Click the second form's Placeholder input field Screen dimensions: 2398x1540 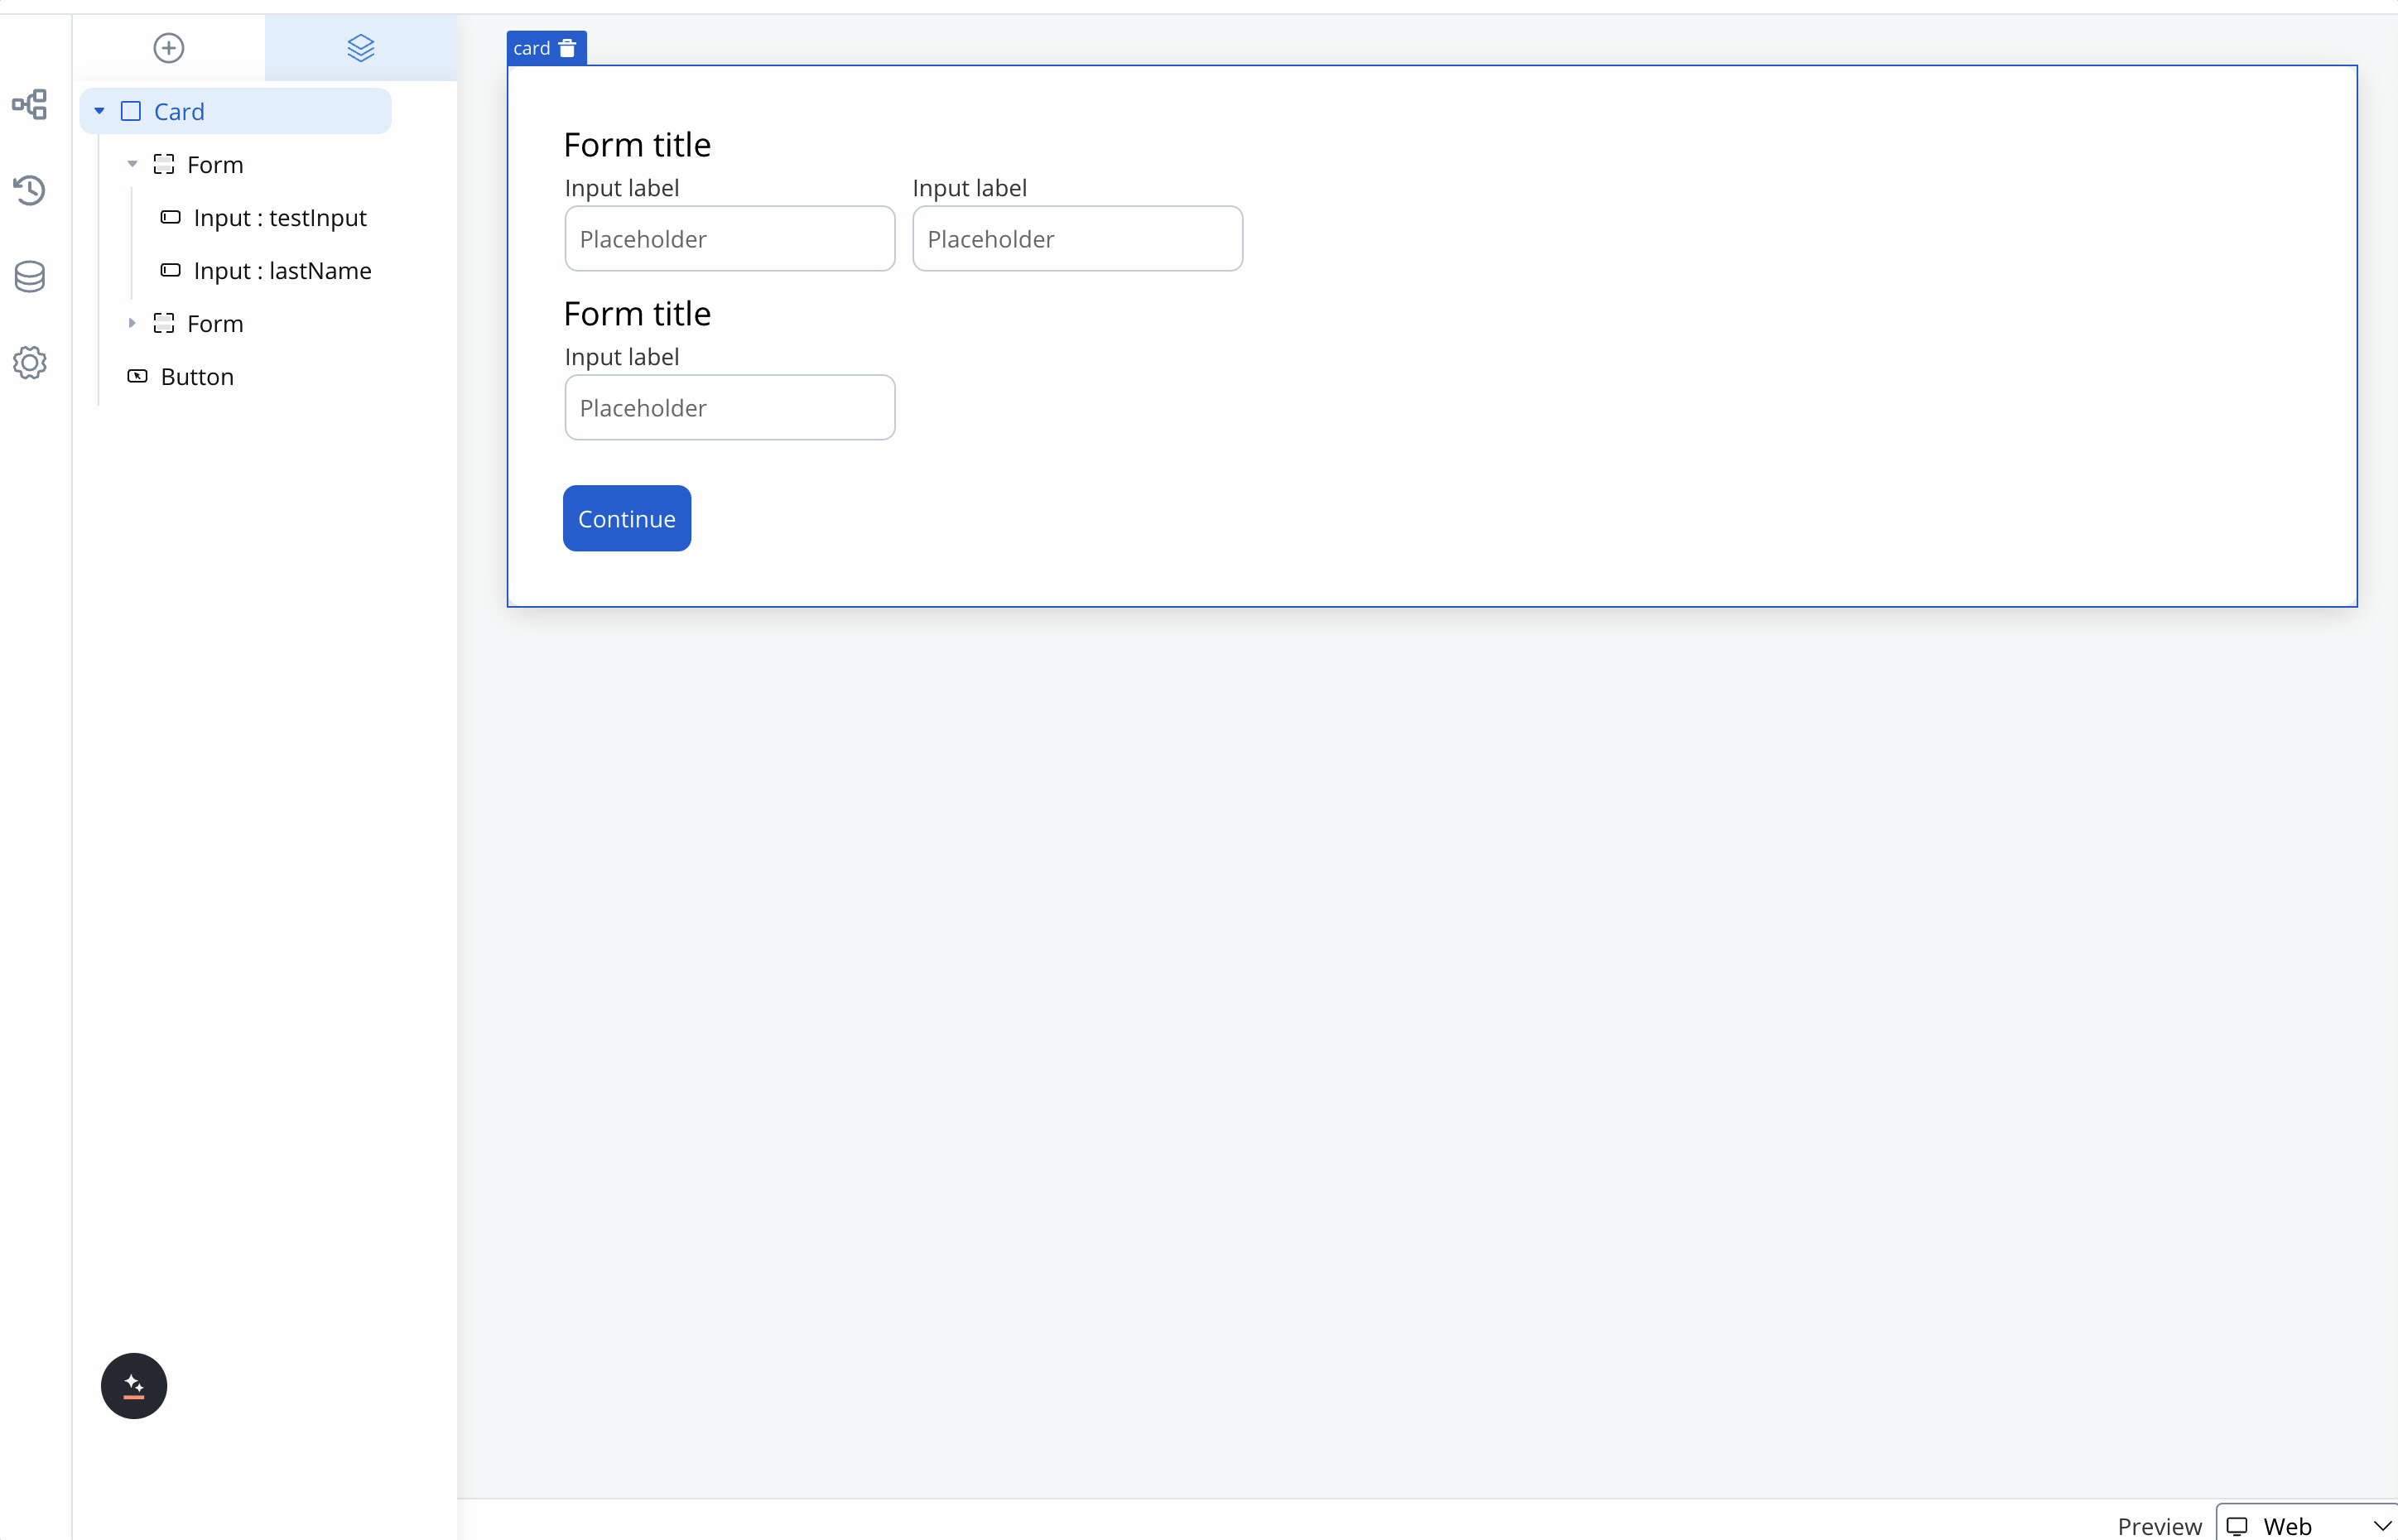[x=729, y=408]
